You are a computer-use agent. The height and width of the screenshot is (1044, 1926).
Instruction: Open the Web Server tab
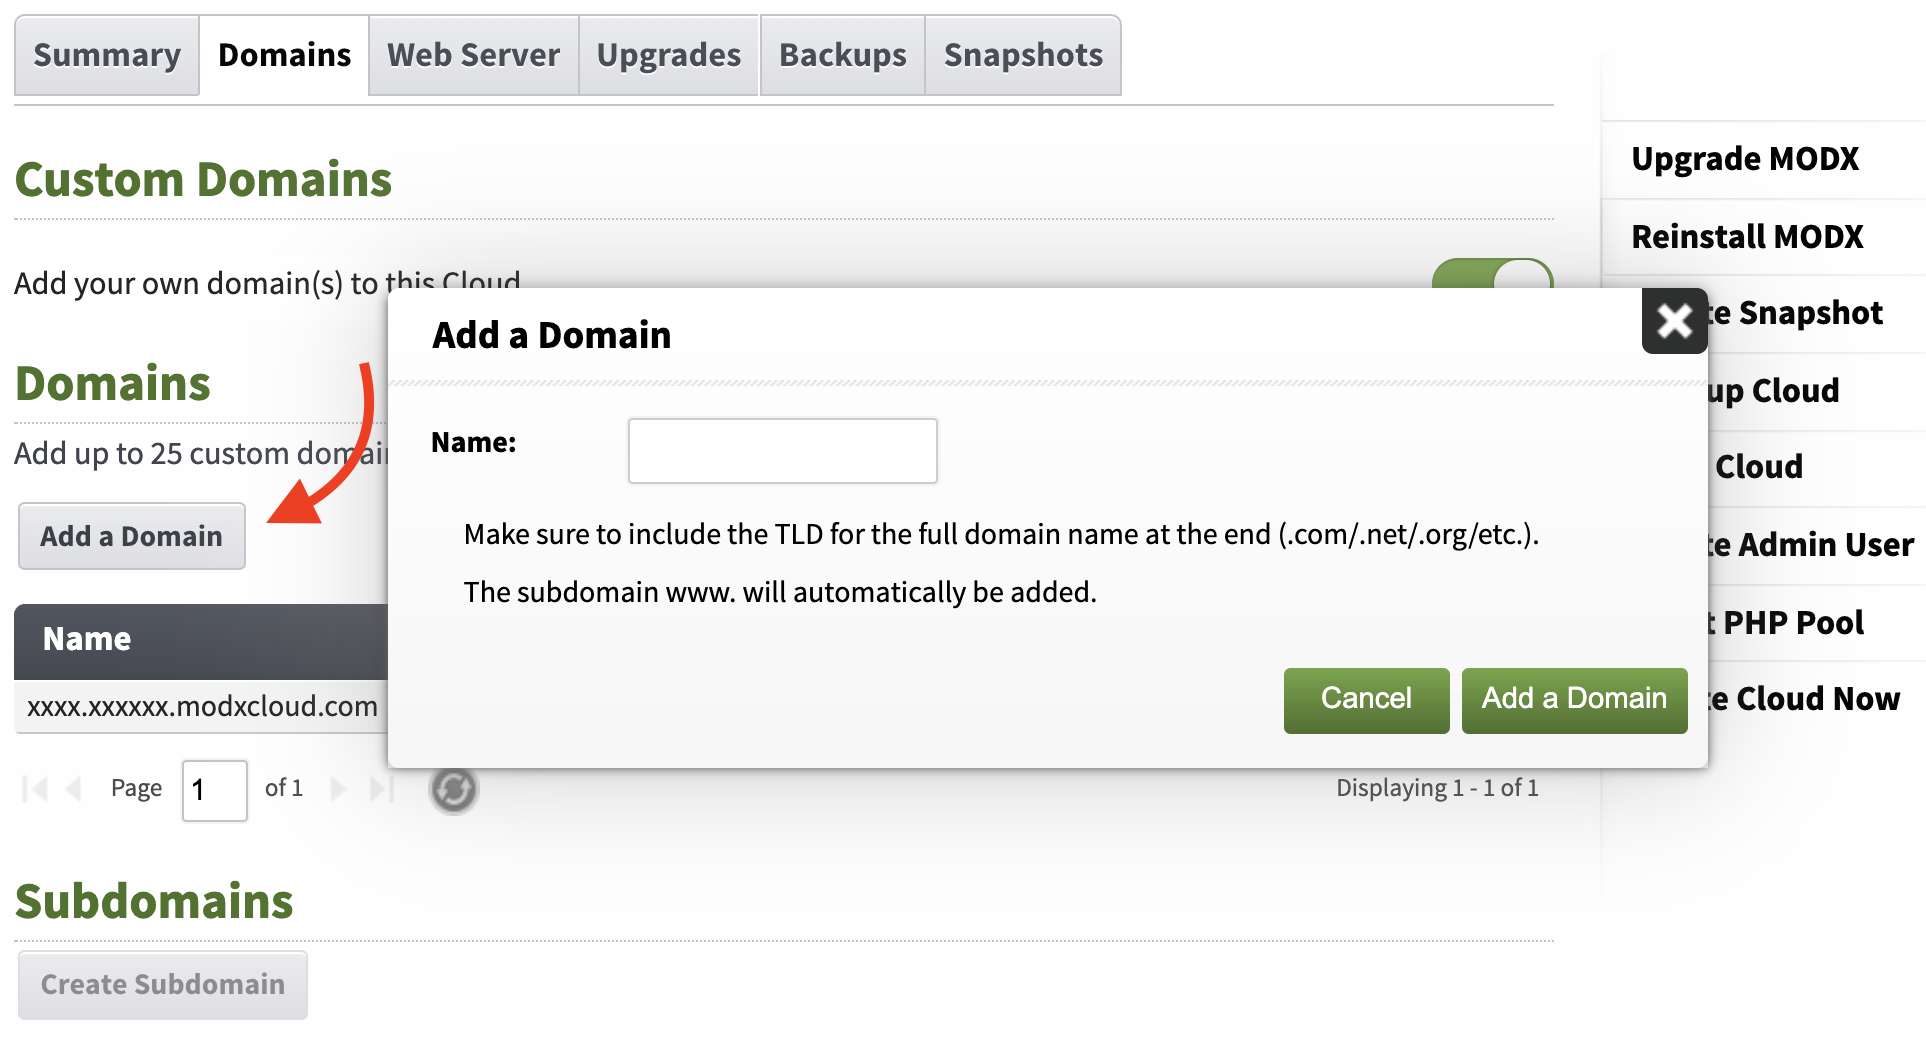[472, 55]
